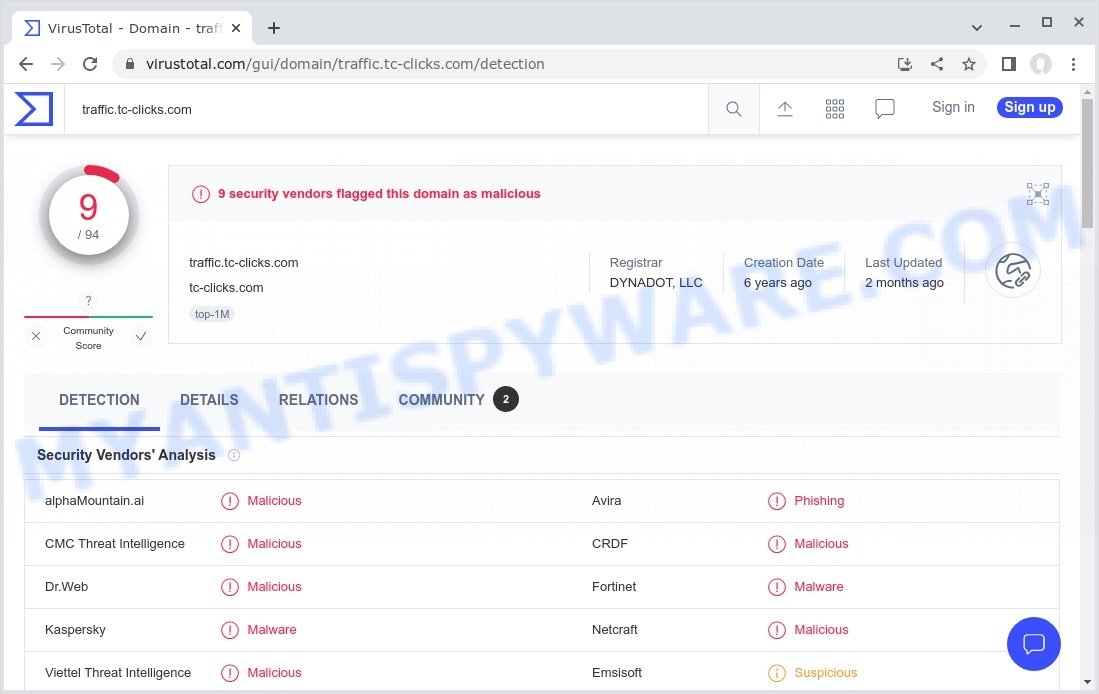The image size is (1099, 694).
Task: Click the Dr.Web vendor name
Action: (67, 587)
